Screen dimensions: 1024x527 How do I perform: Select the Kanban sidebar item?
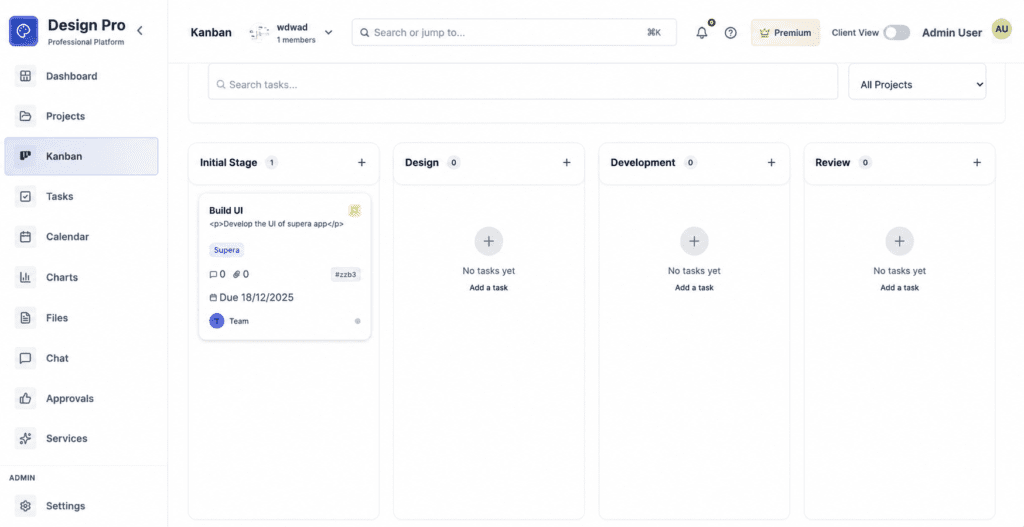[82, 156]
